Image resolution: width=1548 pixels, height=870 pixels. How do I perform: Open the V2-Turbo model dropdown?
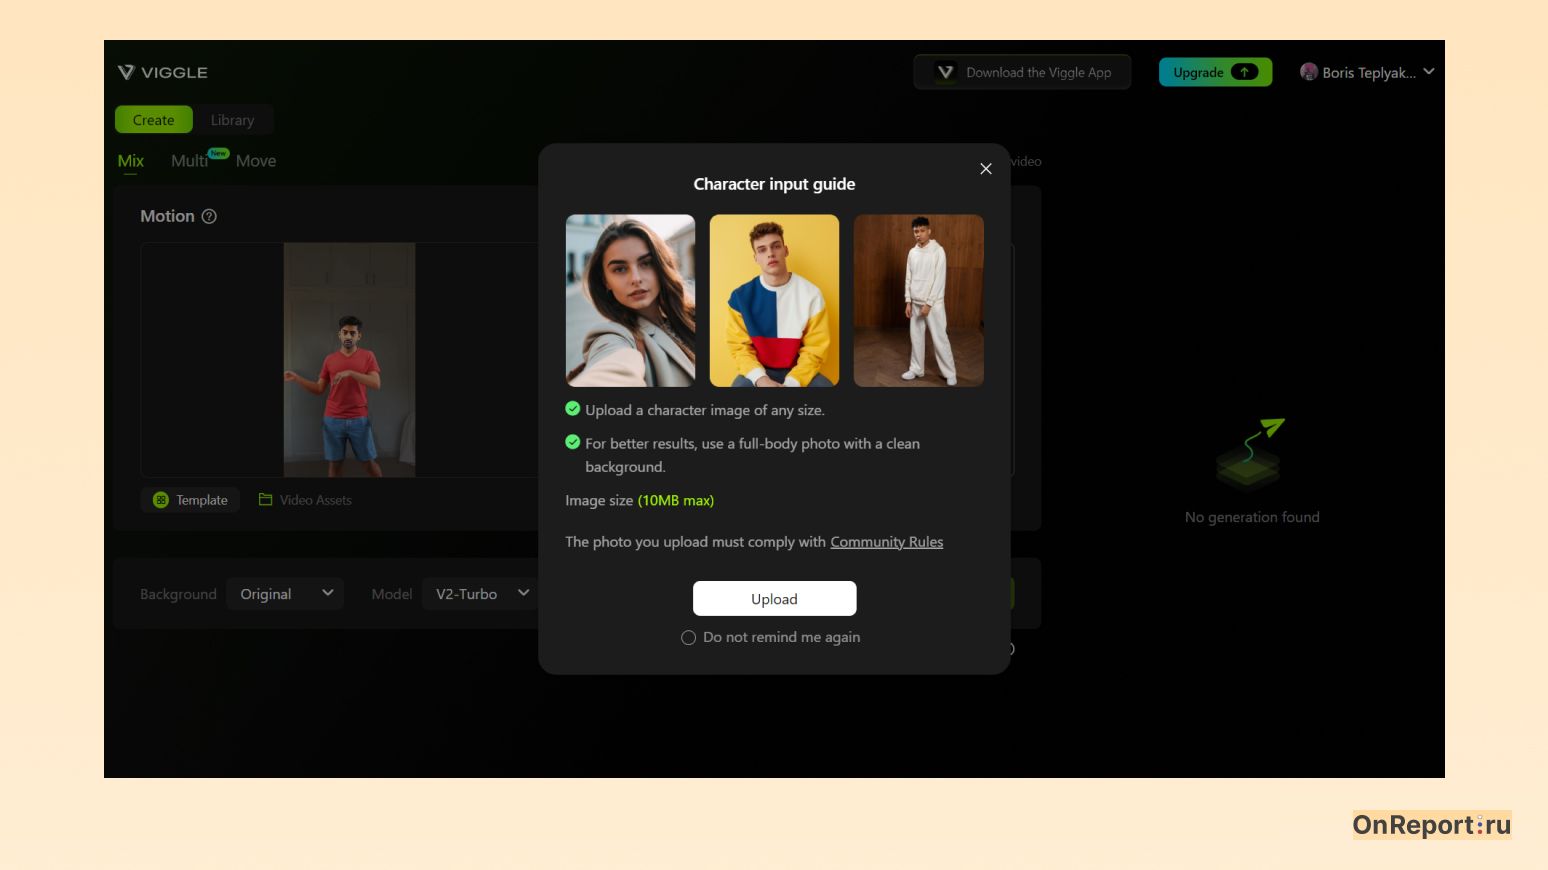pyautogui.click(x=481, y=594)
